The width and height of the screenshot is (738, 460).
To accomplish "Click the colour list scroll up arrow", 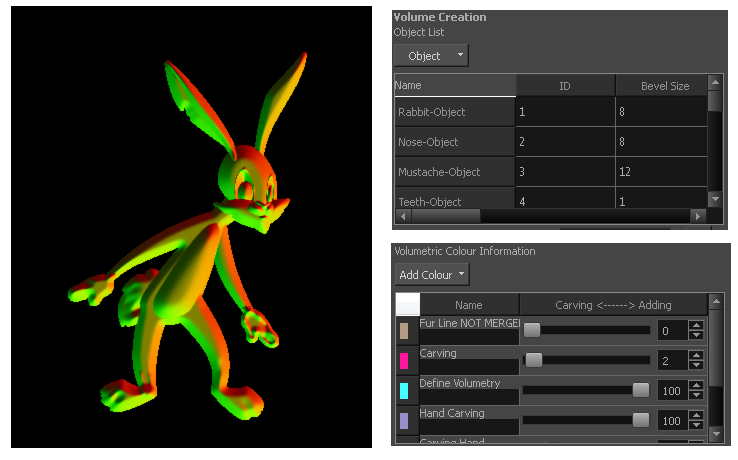I will click(715, 301).
